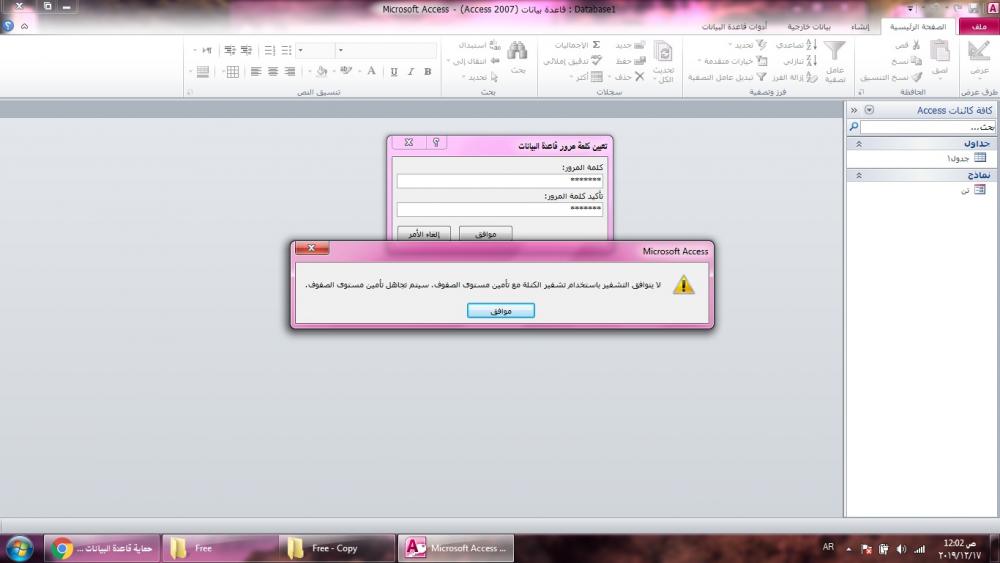Image resolution: width=1000 pixels, height=563 pixels.
Task: Click the password (كلمة المرور) field
Action: [499, 181]
